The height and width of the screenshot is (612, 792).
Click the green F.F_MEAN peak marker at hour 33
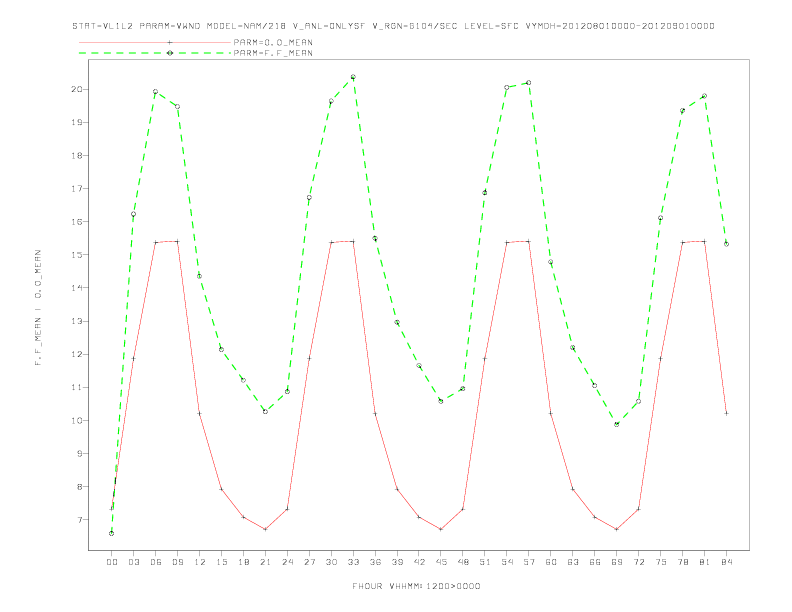(353, 77)
